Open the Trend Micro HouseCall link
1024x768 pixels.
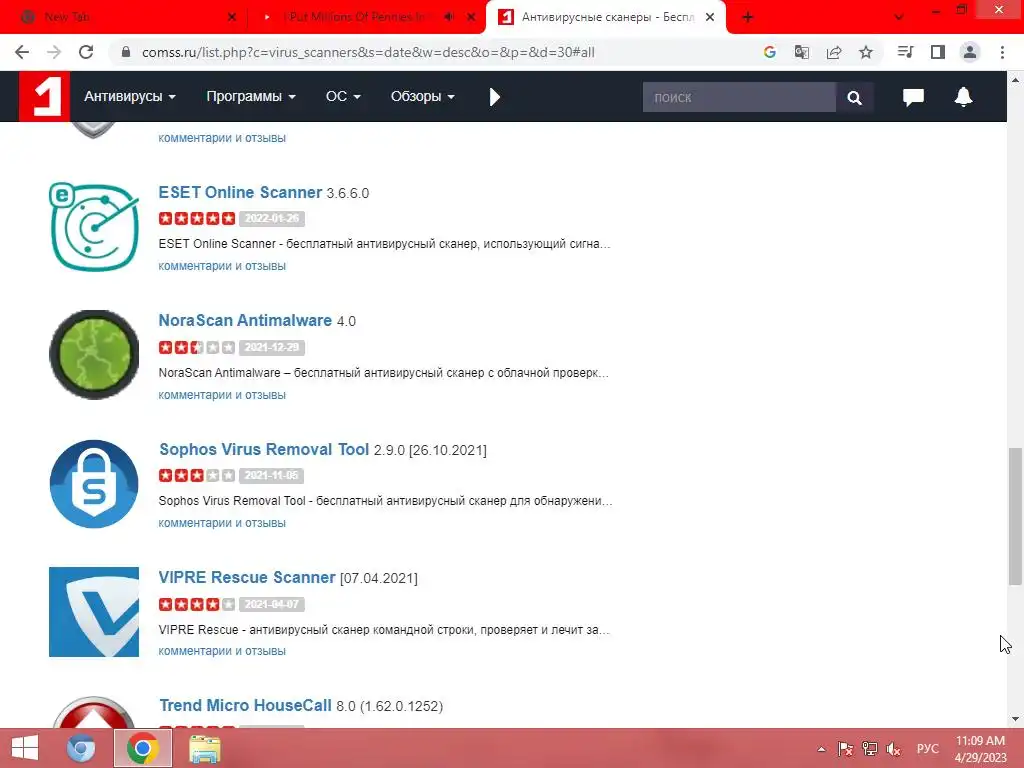click(246, 706)
